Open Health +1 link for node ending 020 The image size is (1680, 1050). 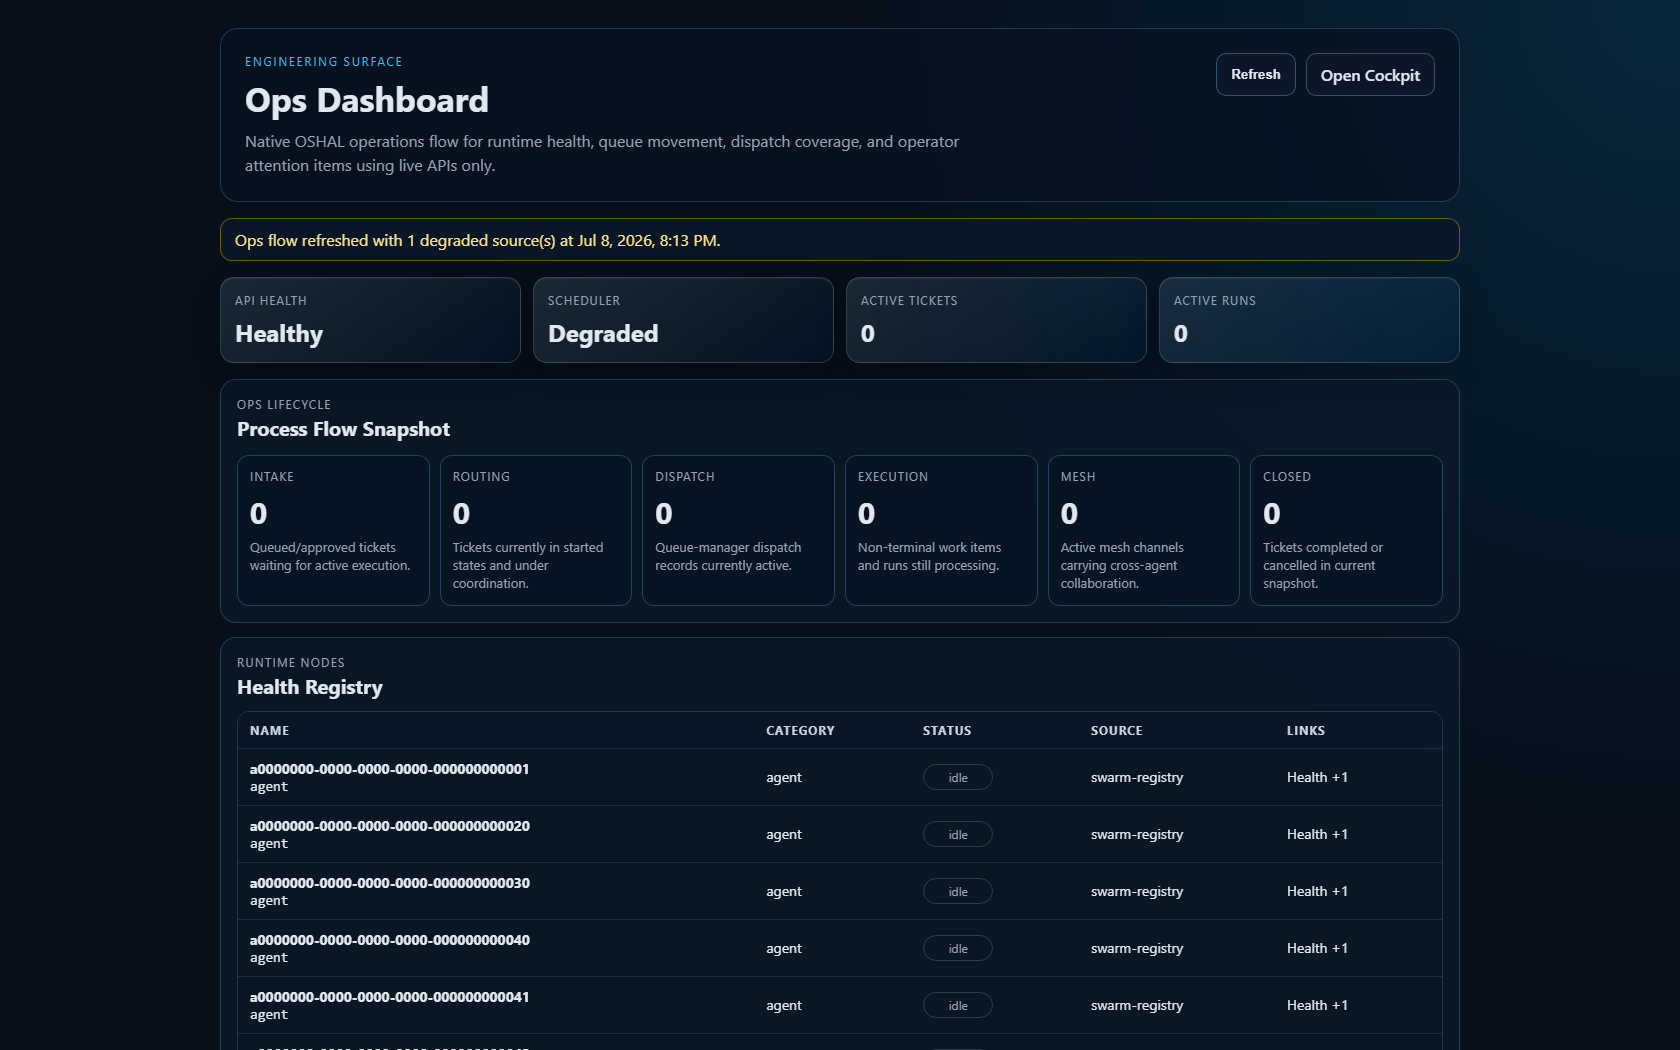pos(1317,834)
